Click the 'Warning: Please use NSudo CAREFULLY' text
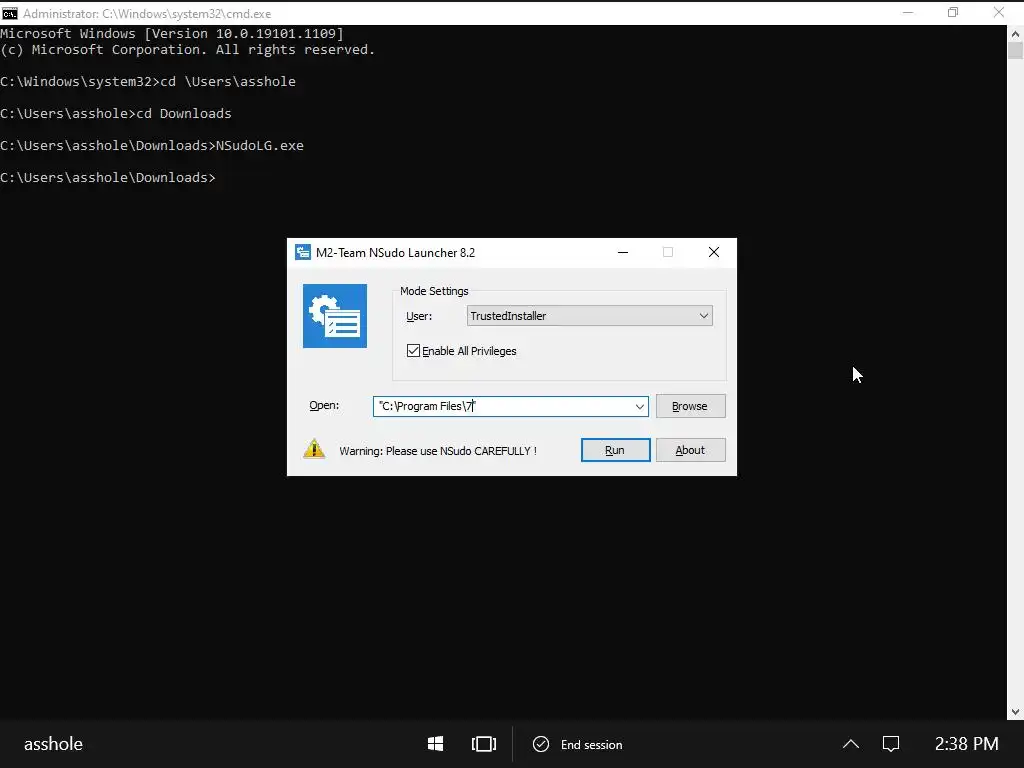The width and height of the screenshot is (1024, 768). 438,451
